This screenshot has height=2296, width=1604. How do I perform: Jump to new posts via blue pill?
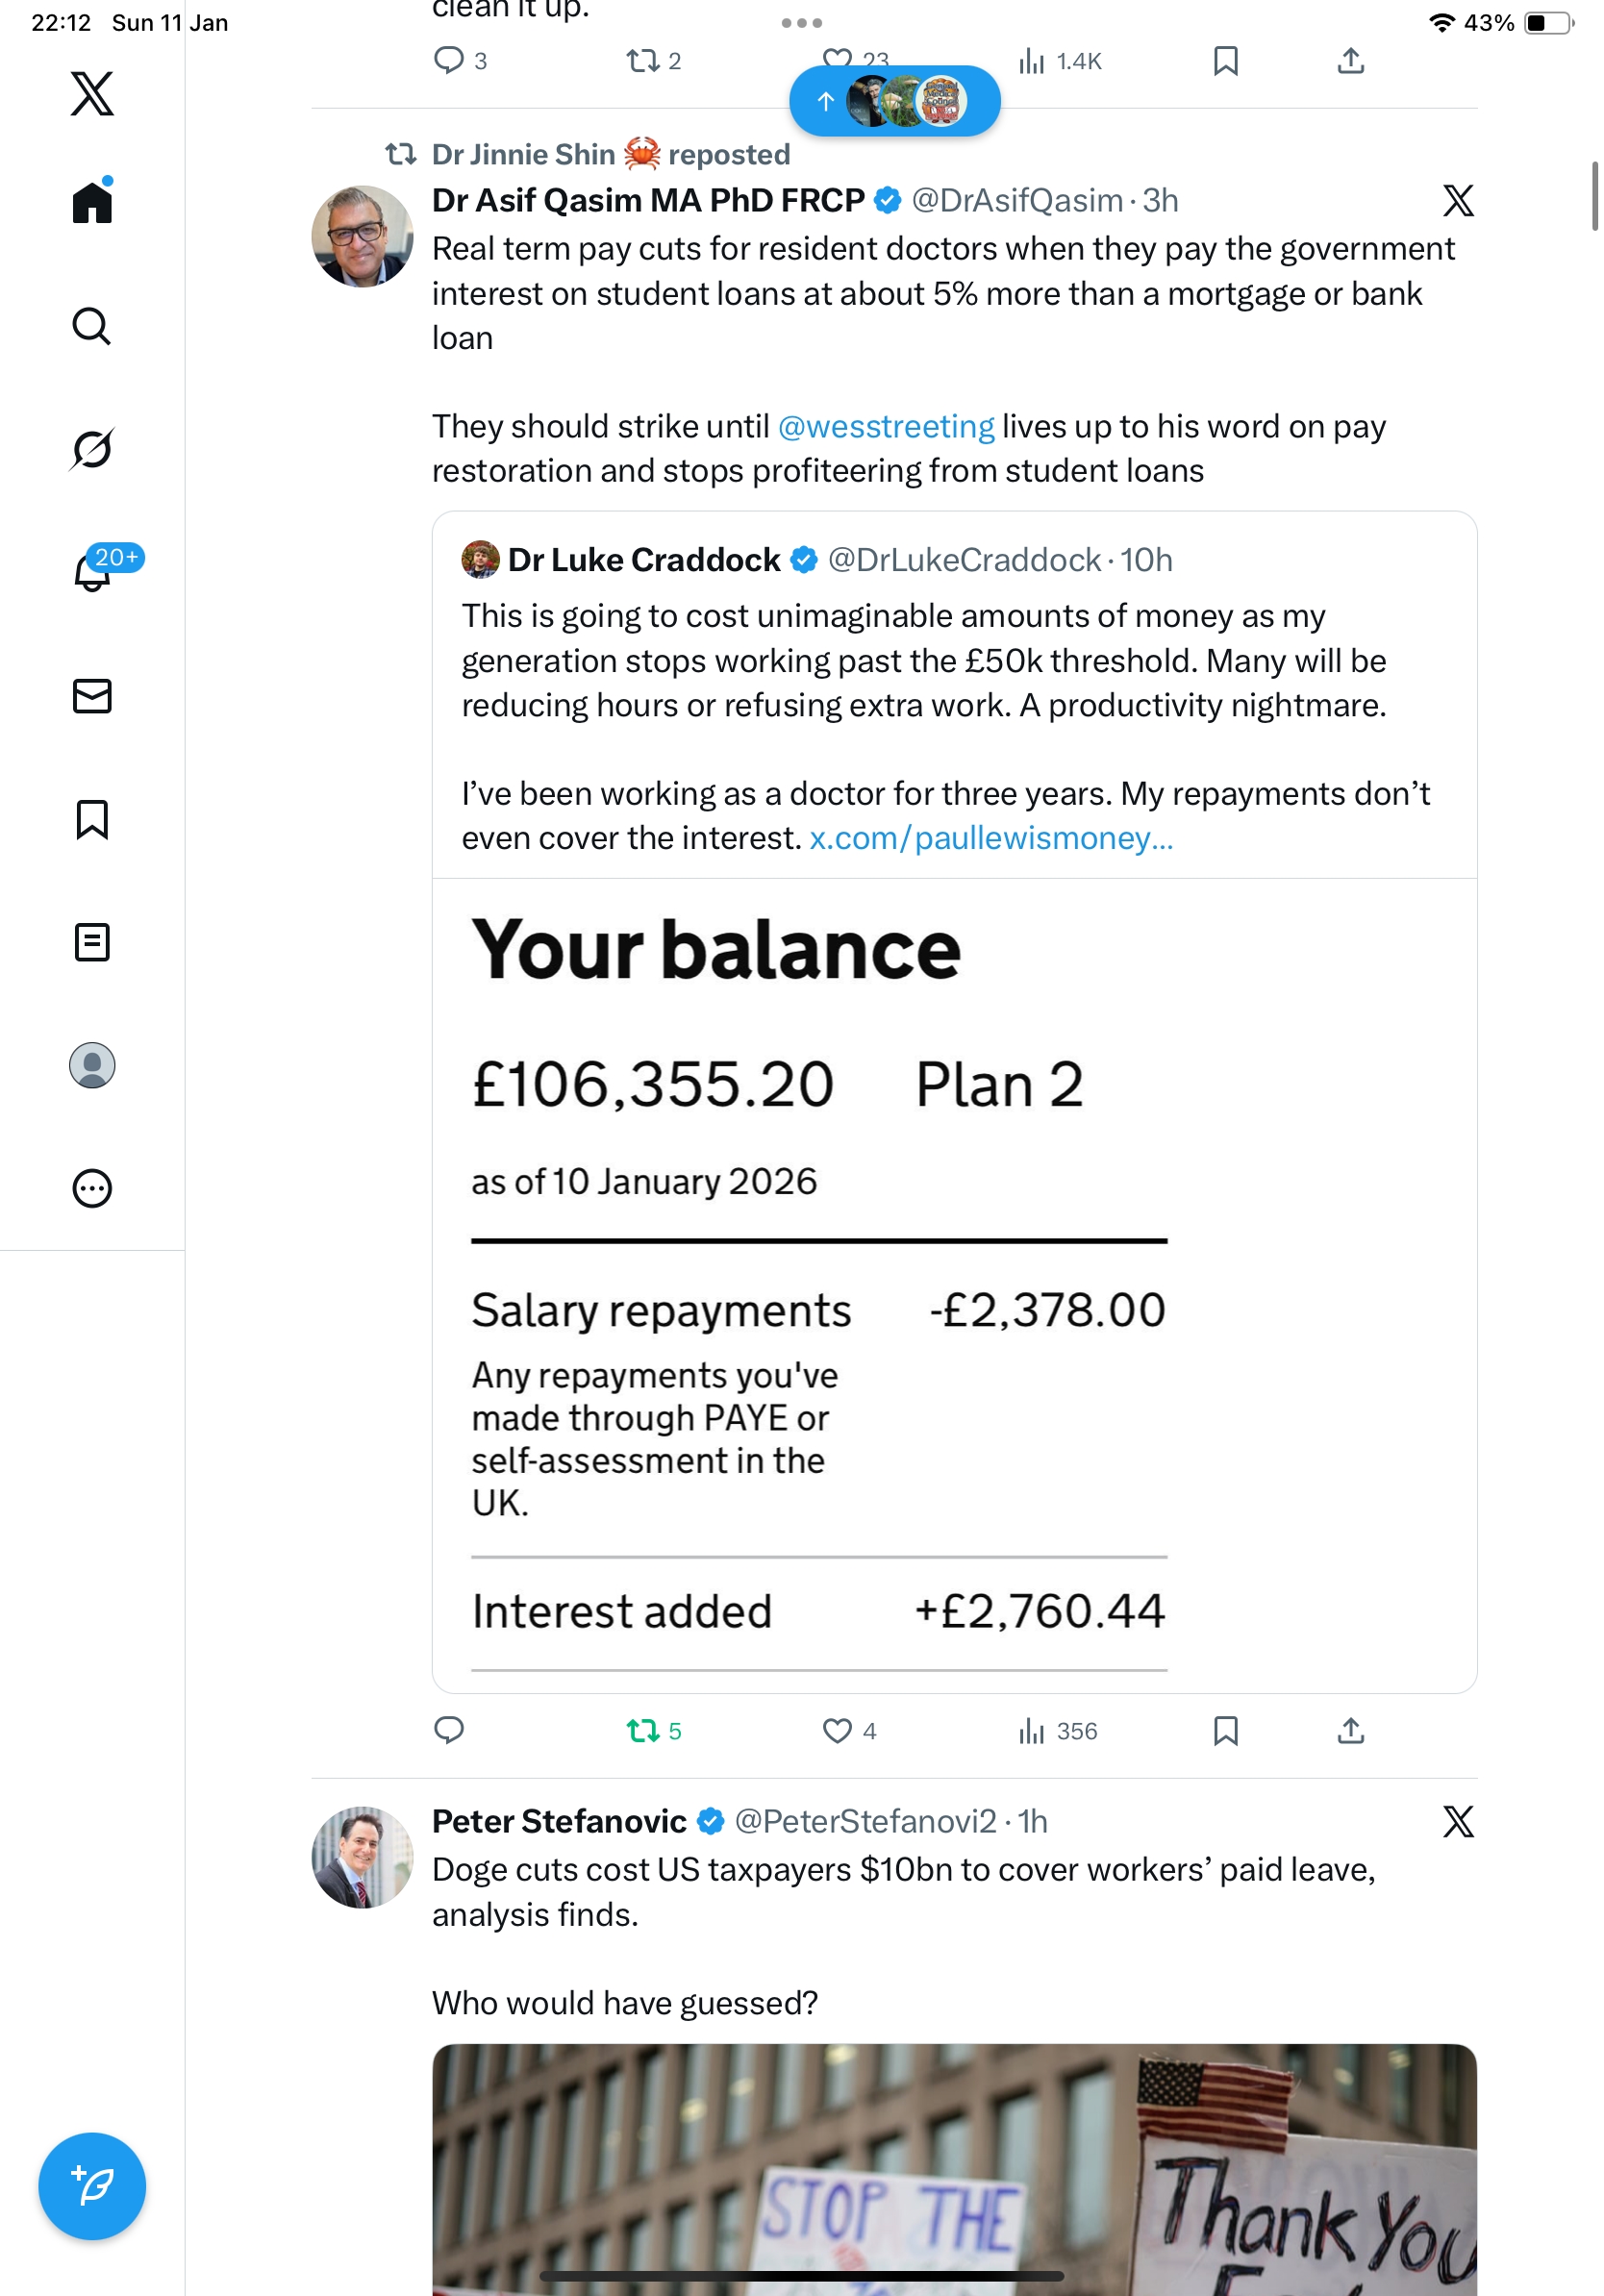tap(894, 101)
